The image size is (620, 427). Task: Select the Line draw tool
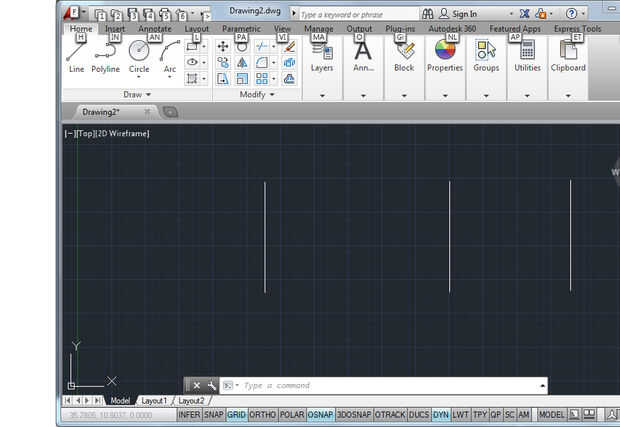click(76, 59)
